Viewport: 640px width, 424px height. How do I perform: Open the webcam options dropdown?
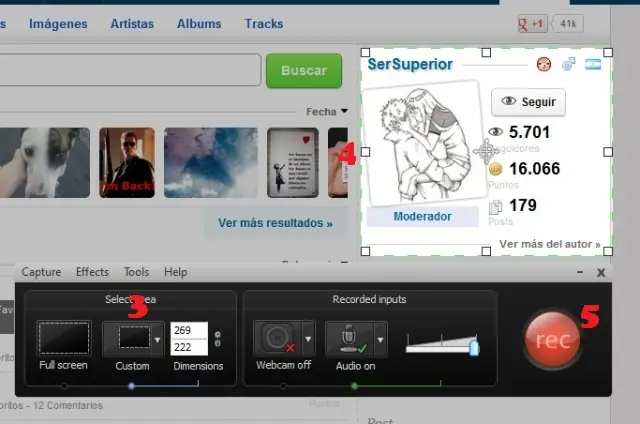309,339
